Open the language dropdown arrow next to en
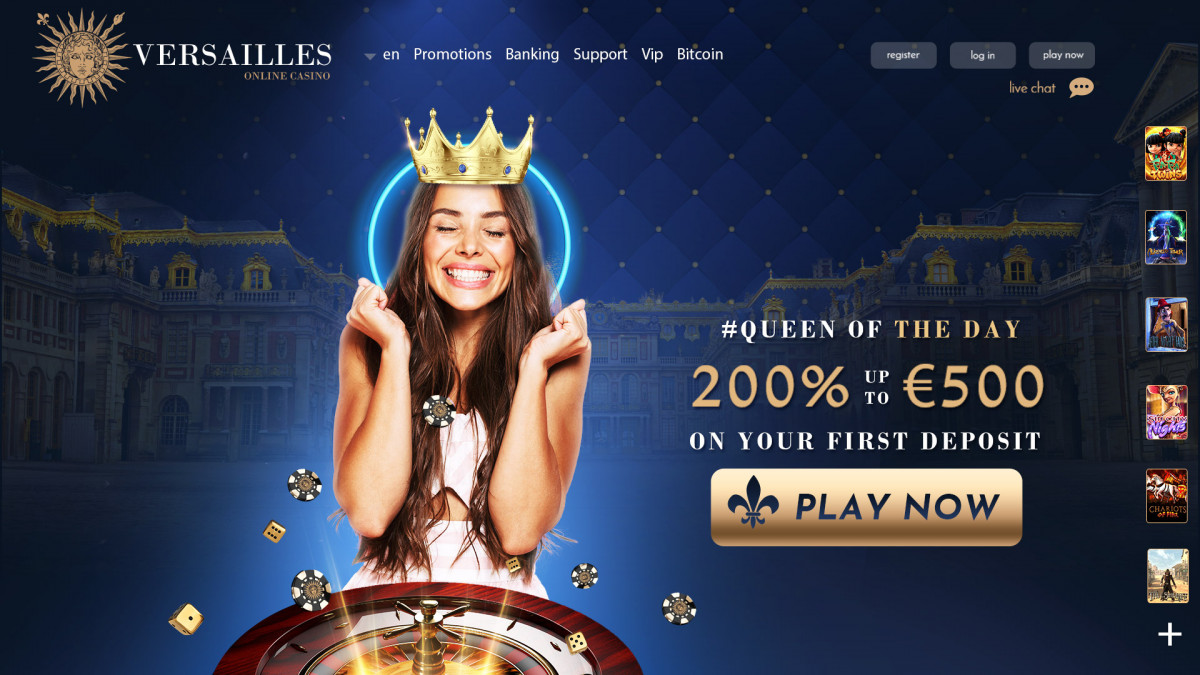 [x=370, y=56]
